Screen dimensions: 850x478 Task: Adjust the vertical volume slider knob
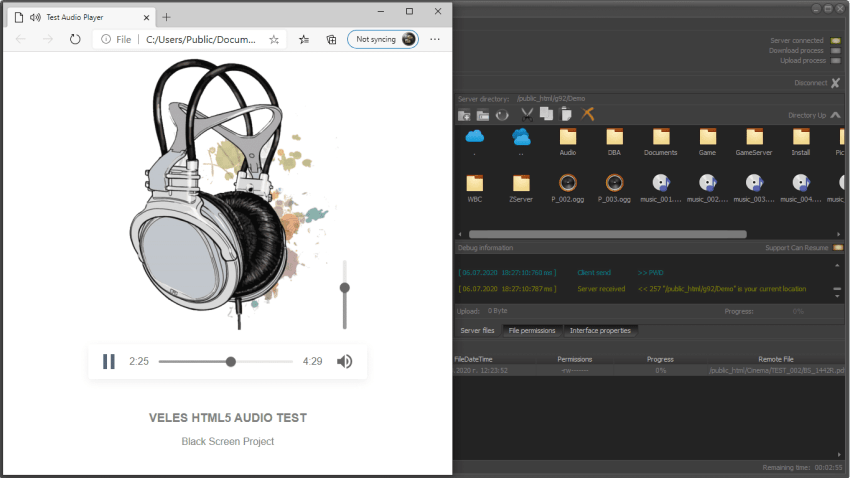tap(345, 288)
